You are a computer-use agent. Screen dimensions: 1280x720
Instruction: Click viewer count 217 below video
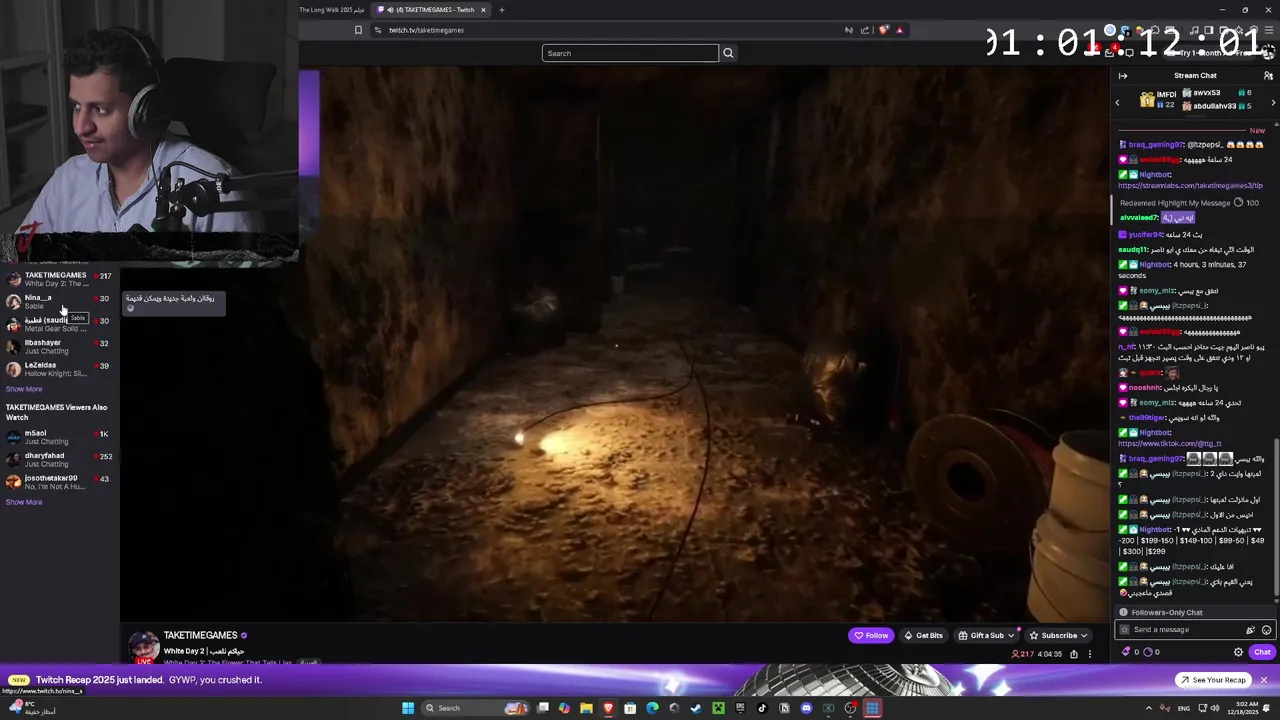click(1022, 654)
